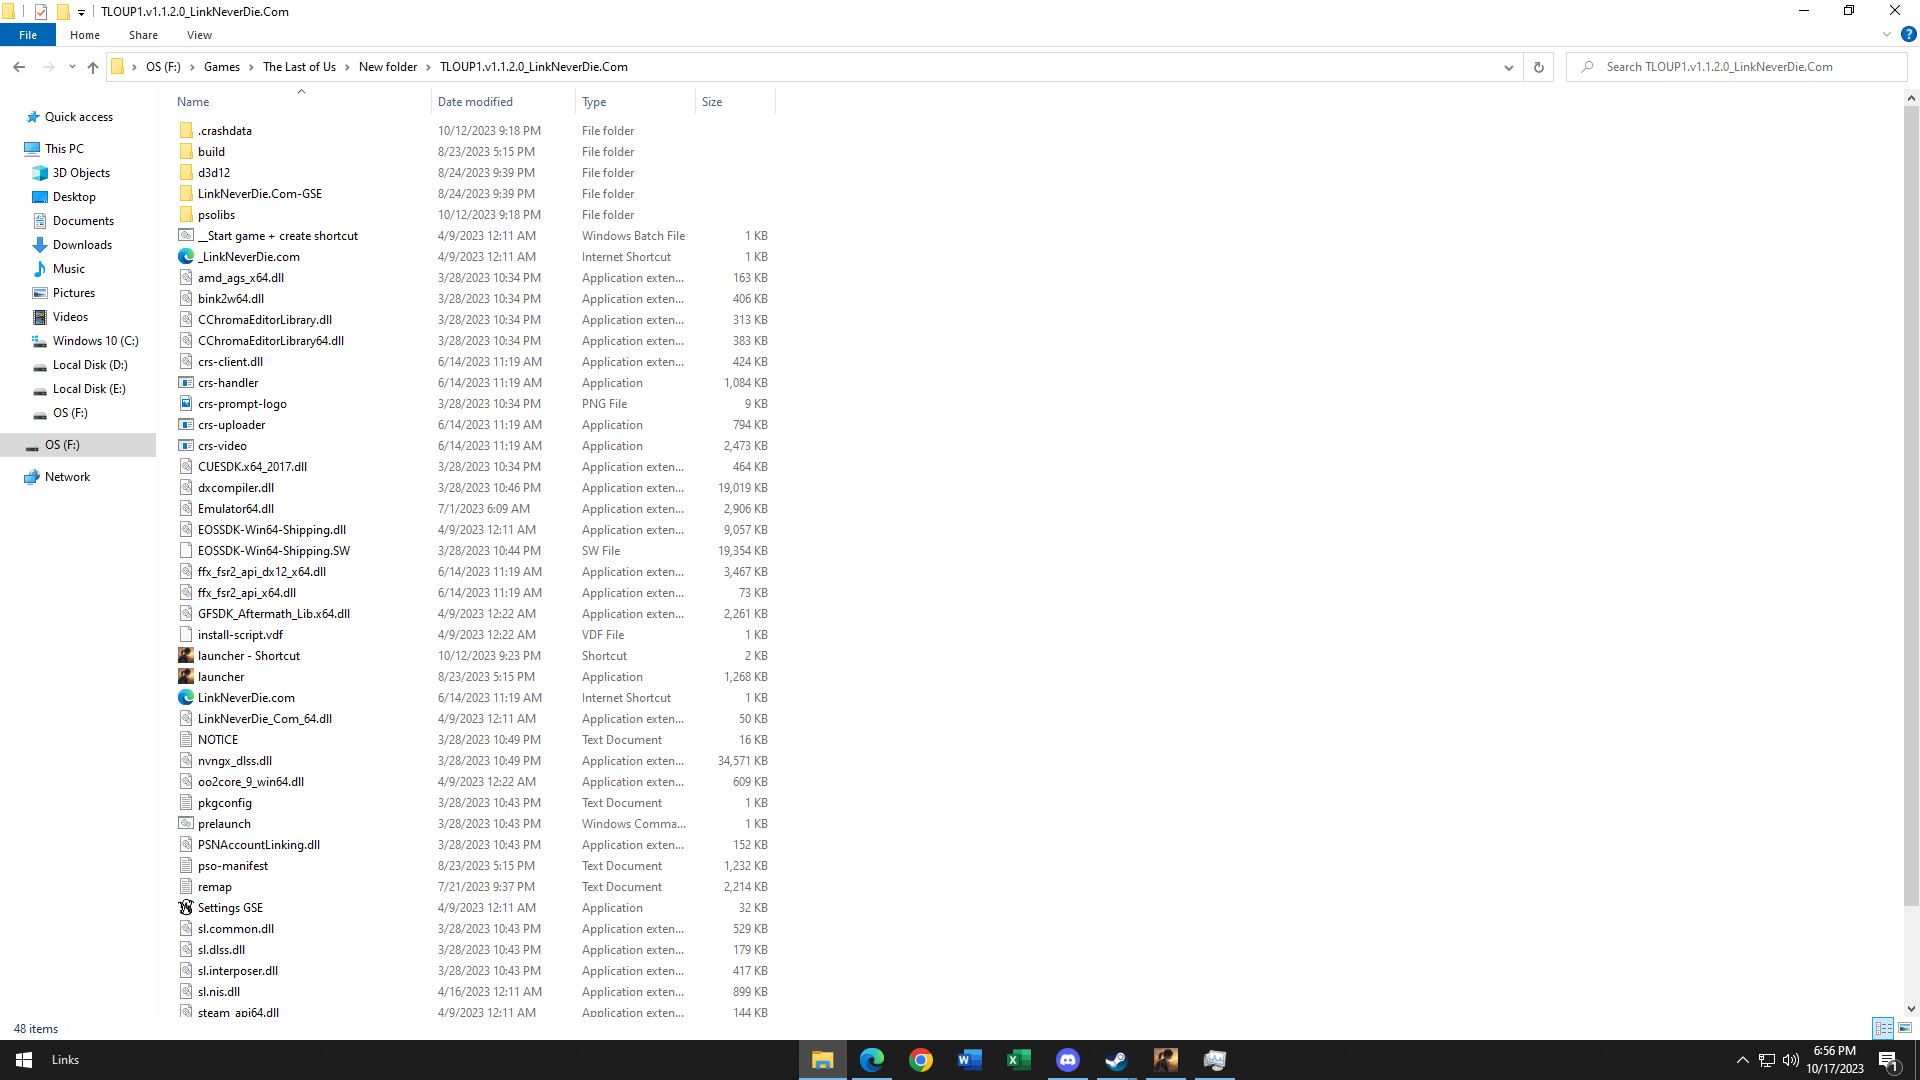
Task: Refresh the current folder view
Action: click(x=1538, y=67)
